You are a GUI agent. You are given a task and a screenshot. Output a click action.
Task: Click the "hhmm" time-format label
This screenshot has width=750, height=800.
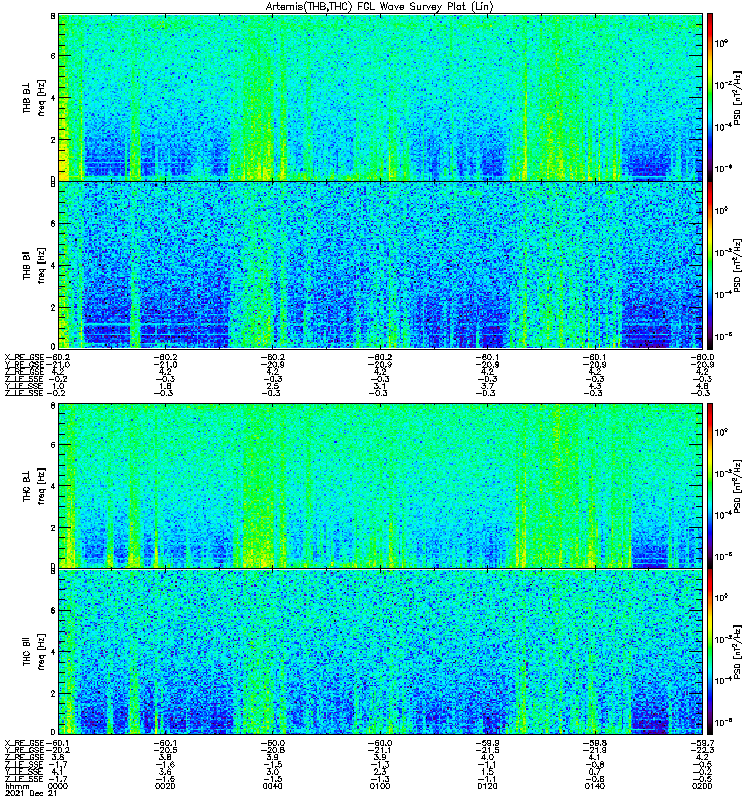(x=16, y=786)
